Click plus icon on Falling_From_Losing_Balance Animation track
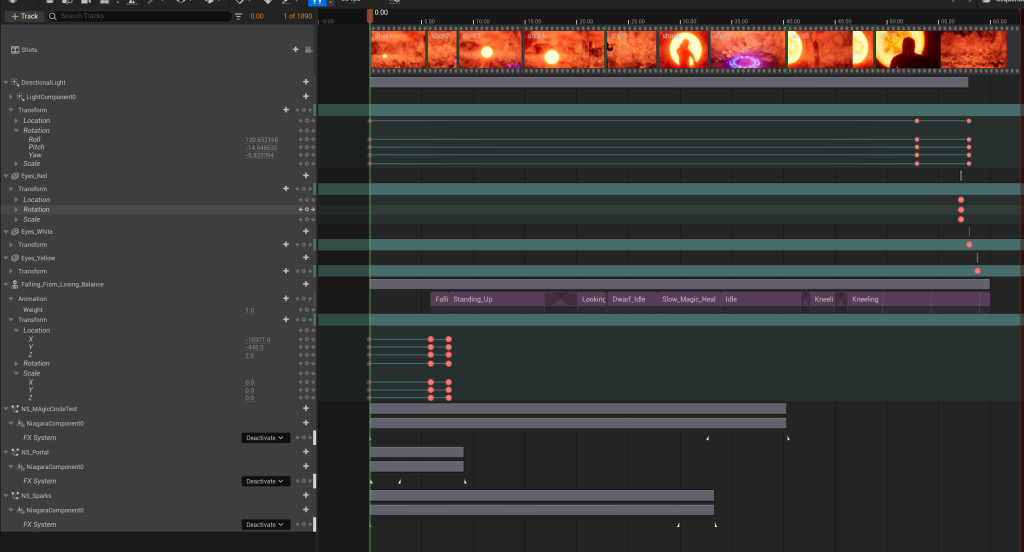The image size is (1024, 552). [306, 298]
